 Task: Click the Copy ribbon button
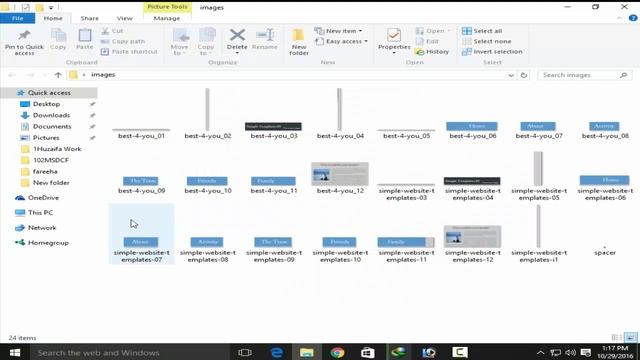tap(58, 39)
